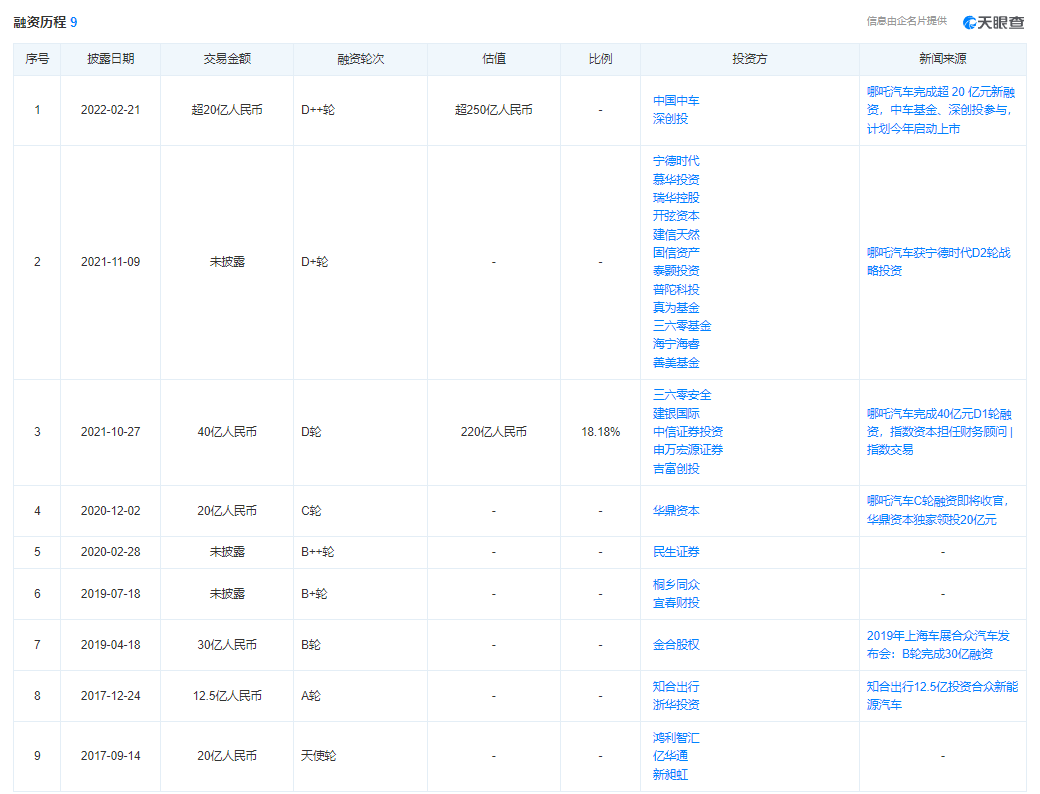Open news 2019年上海车展合众汽车发布会
The height and width of the screenshot is (794, 1040).
tap(938, 645)
